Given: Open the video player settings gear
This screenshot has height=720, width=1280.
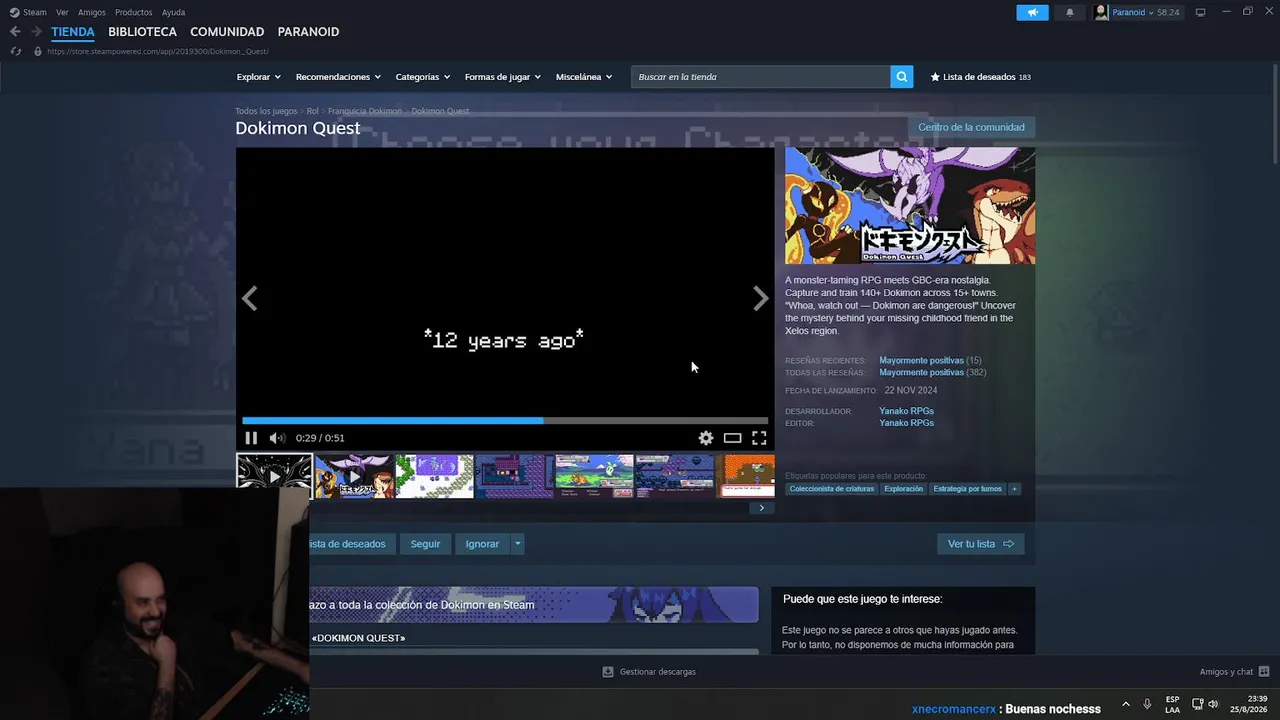Looking at the screenshot, I should point(706,438).
